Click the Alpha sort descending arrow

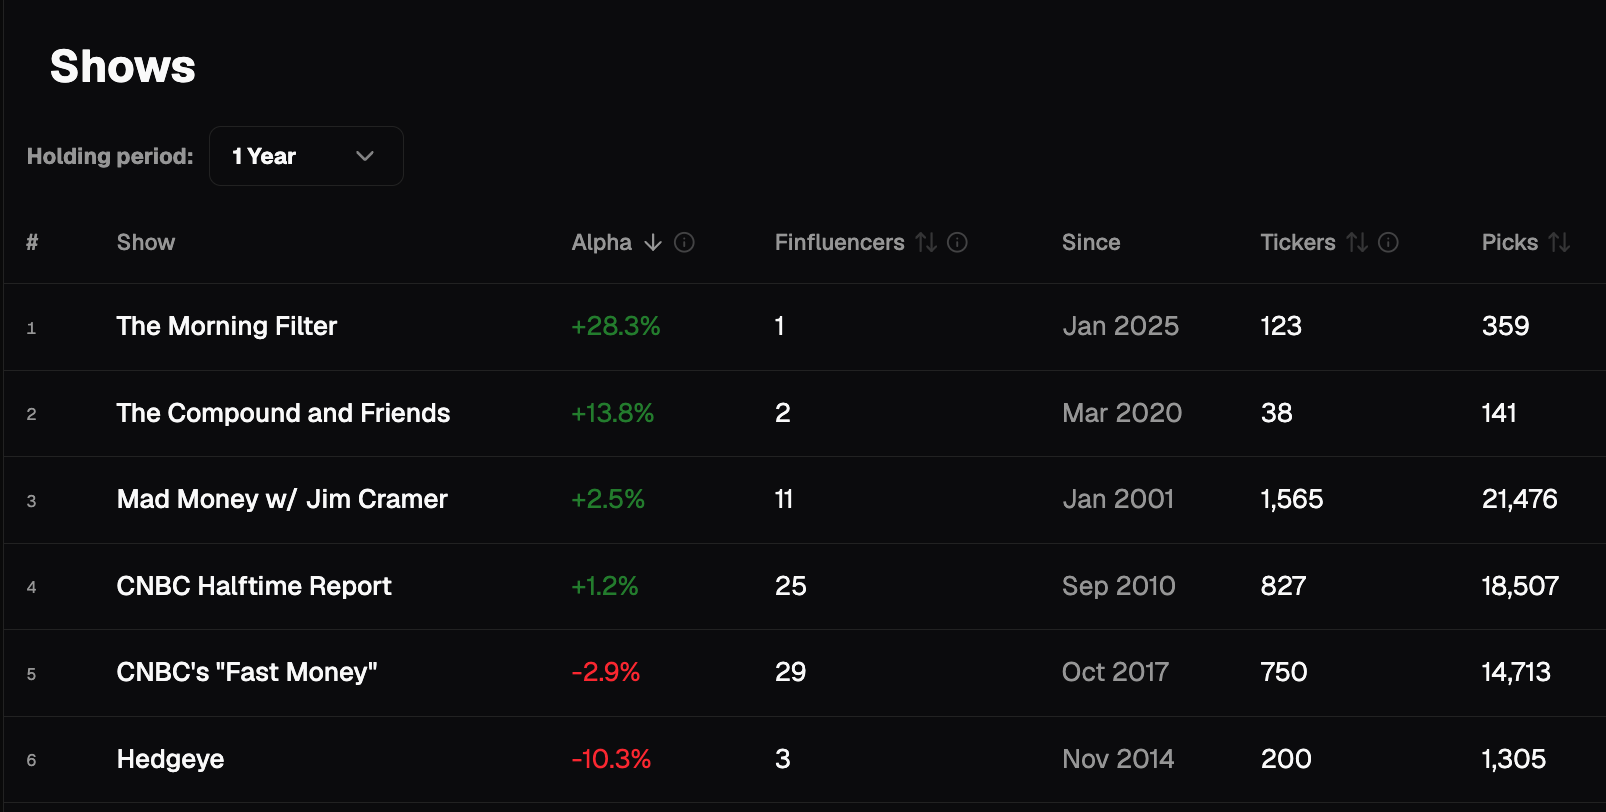pyautogui.click(x=653, y=242)
